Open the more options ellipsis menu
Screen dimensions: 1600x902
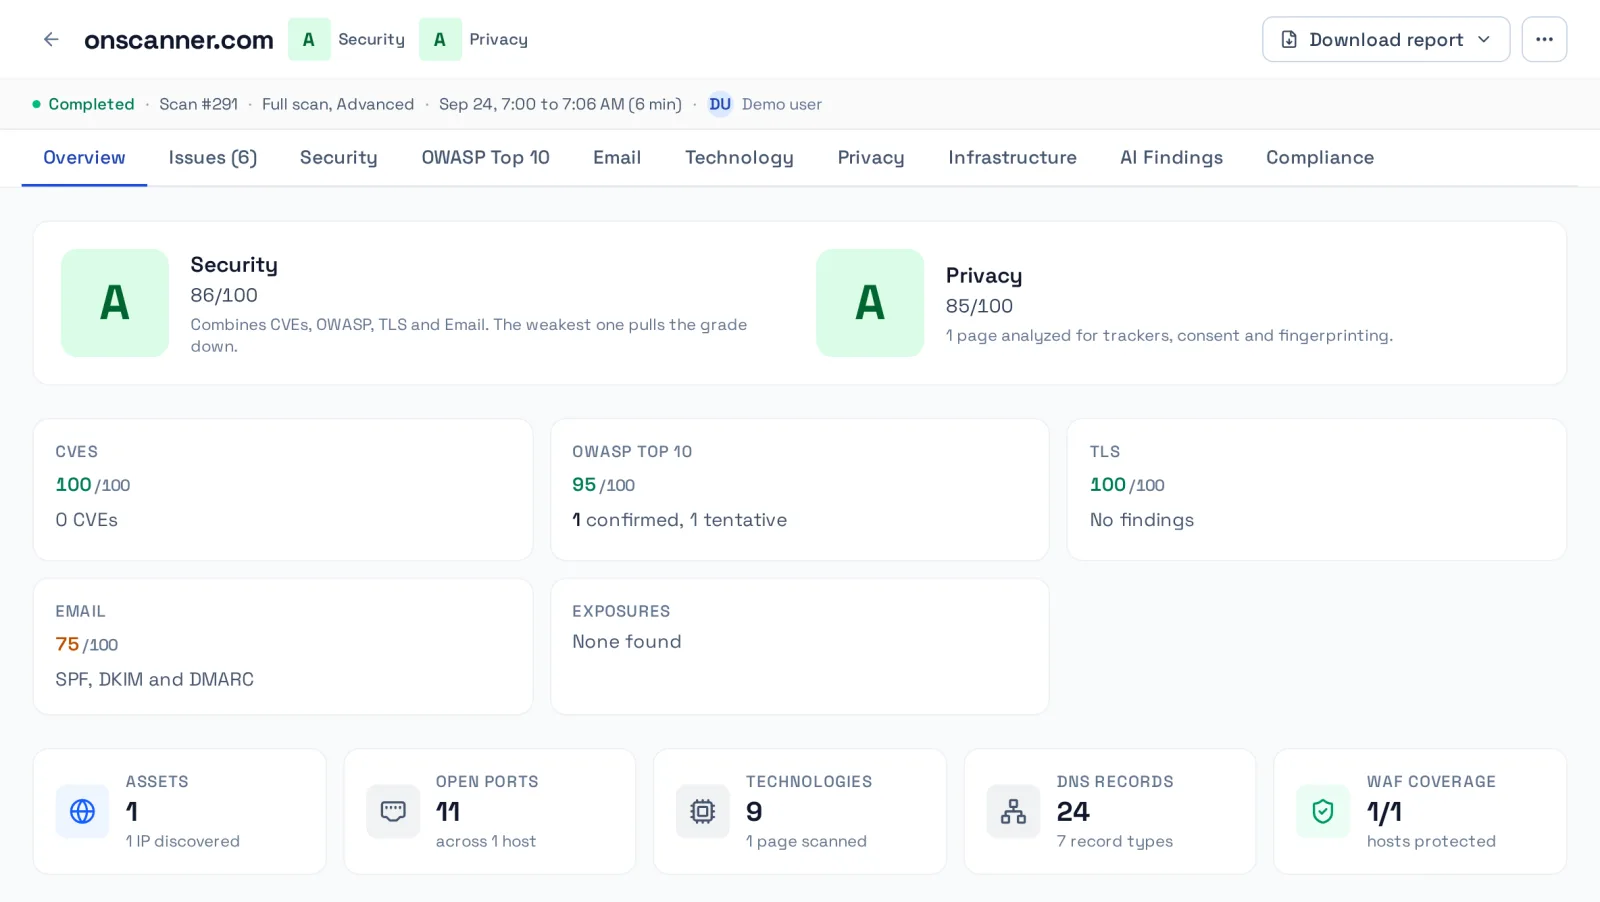(x=1544, y=39)
